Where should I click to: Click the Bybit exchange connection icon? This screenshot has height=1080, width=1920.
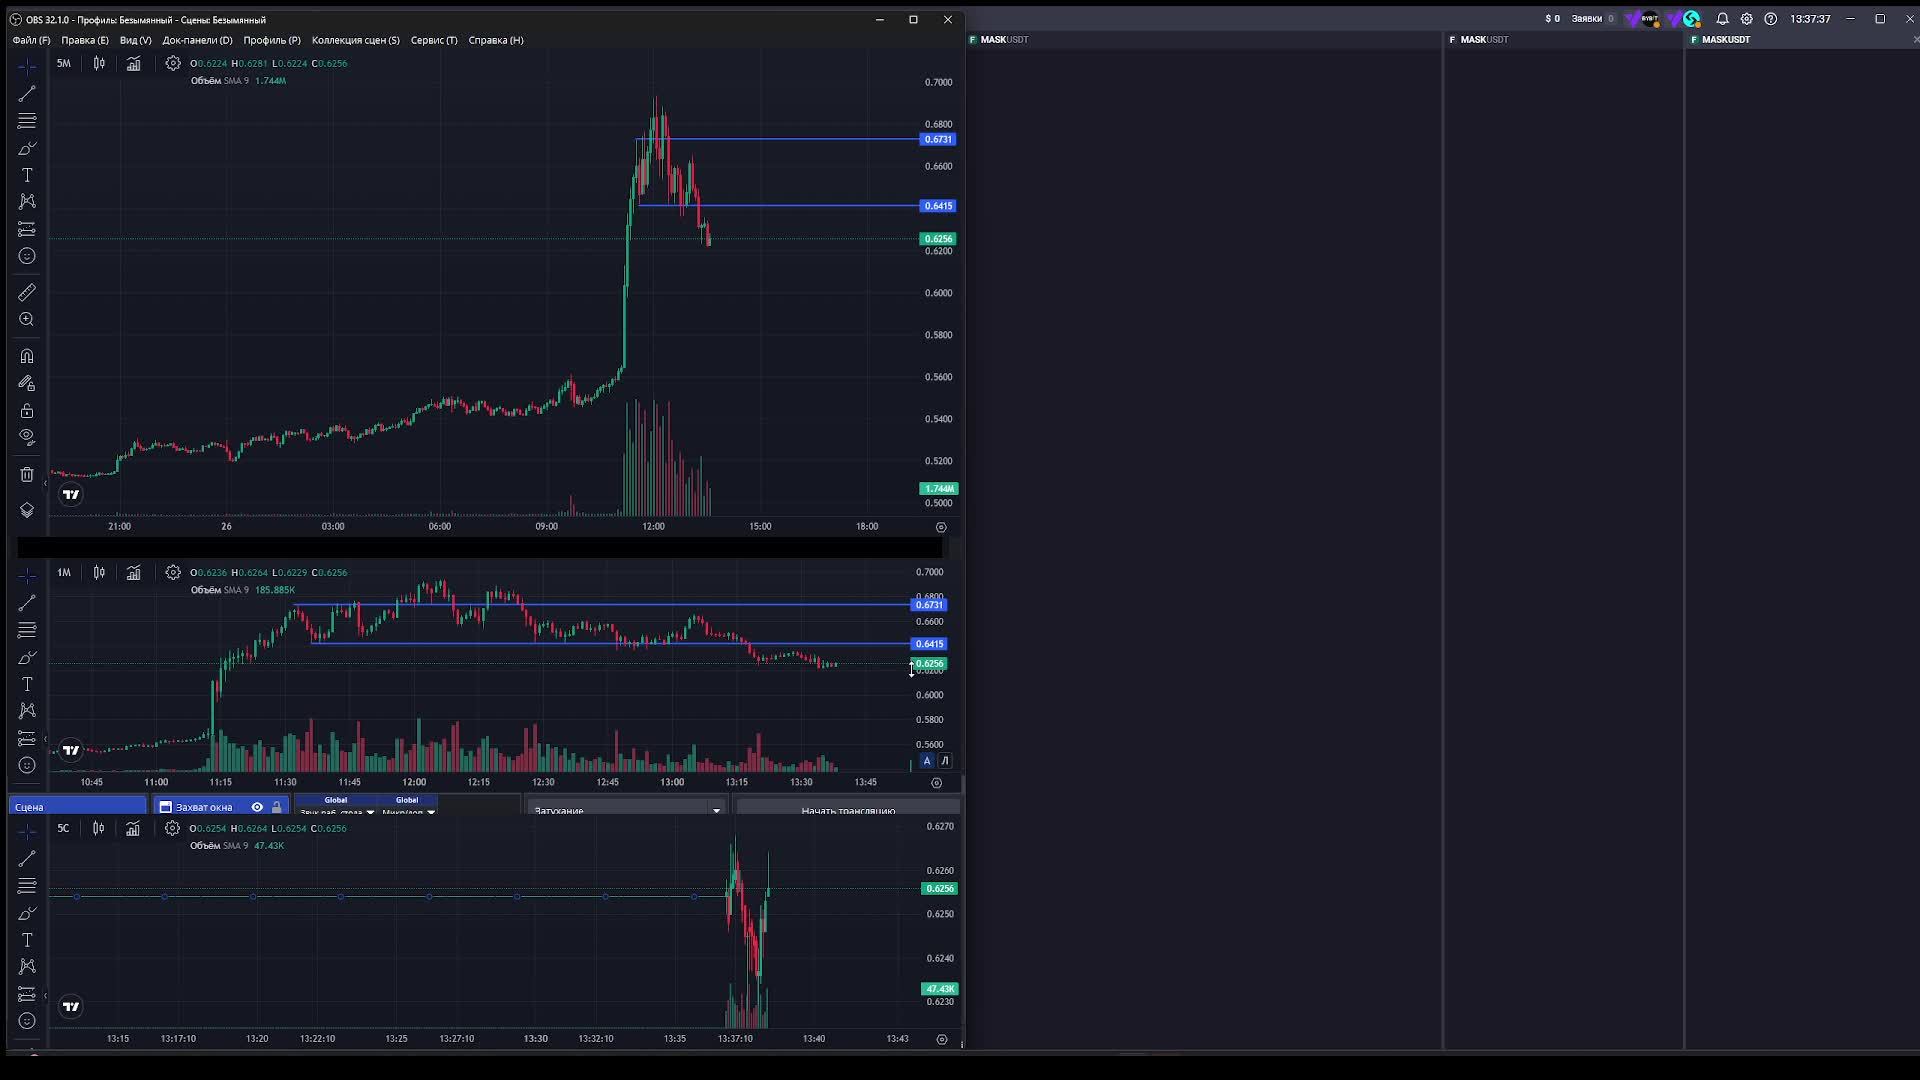1649,19
